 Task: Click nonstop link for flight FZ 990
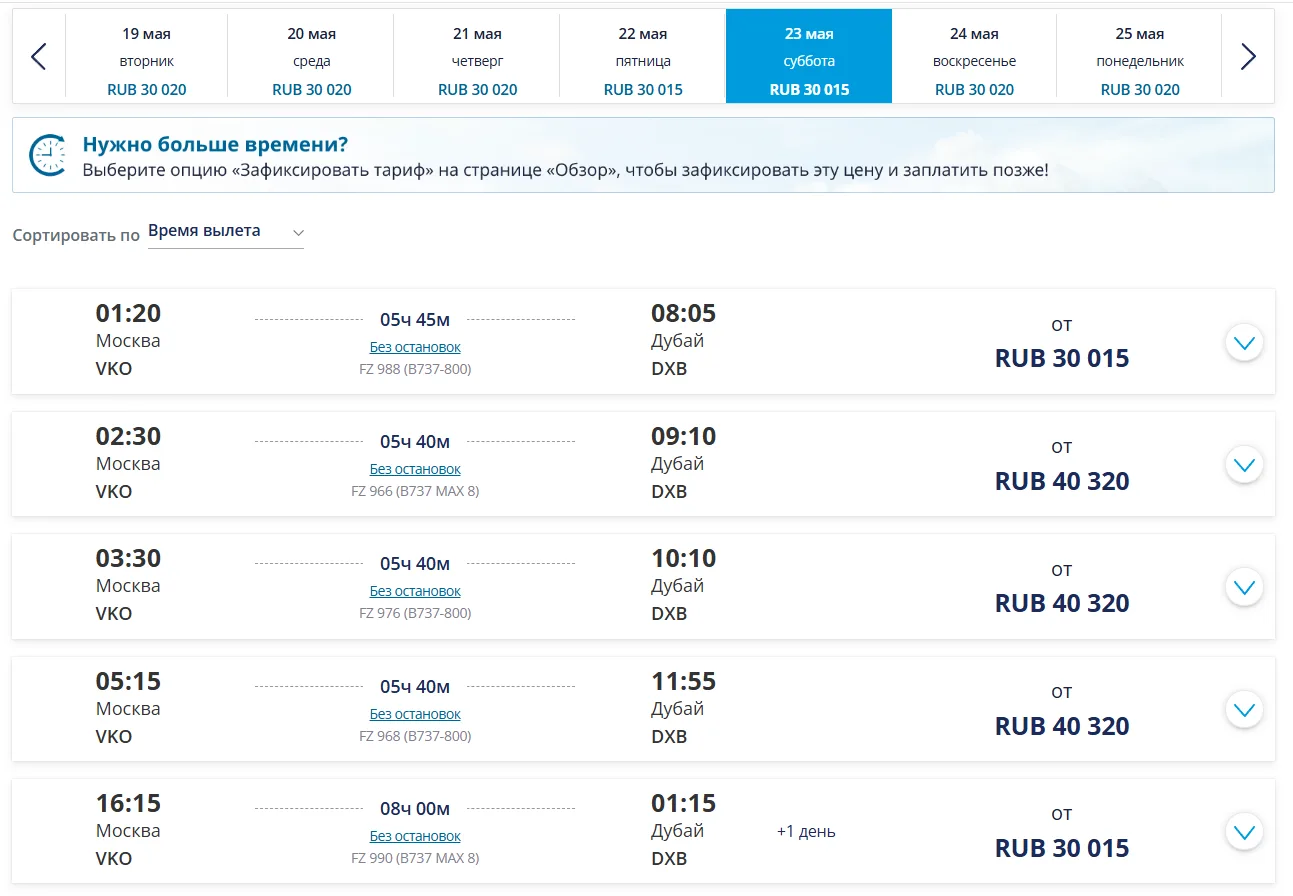click(415, 836)
